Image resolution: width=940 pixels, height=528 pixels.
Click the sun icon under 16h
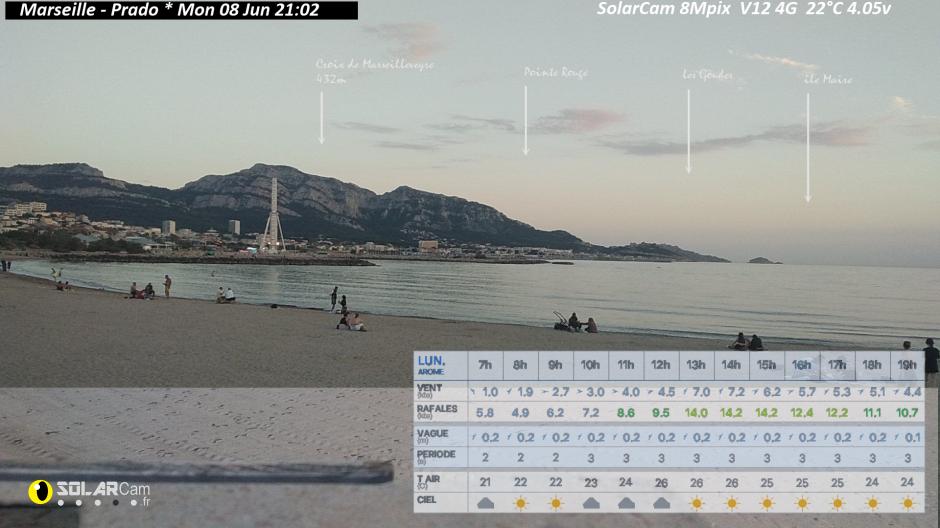pyautogui.click(x=802, y=503)
